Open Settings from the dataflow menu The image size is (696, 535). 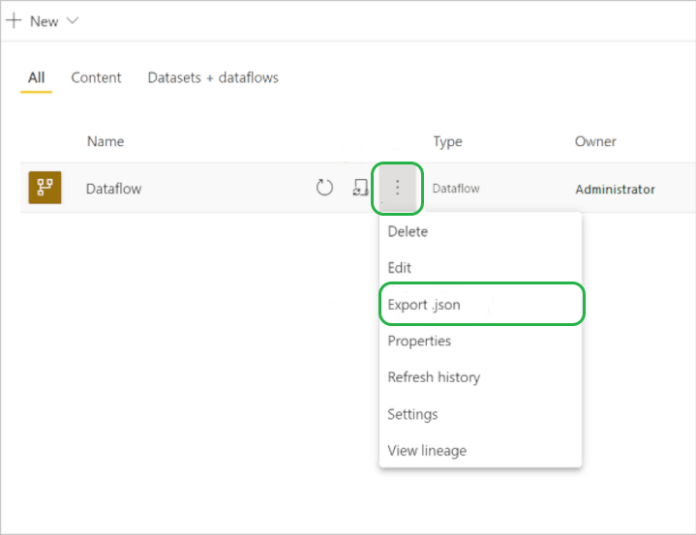coord(413,414)
